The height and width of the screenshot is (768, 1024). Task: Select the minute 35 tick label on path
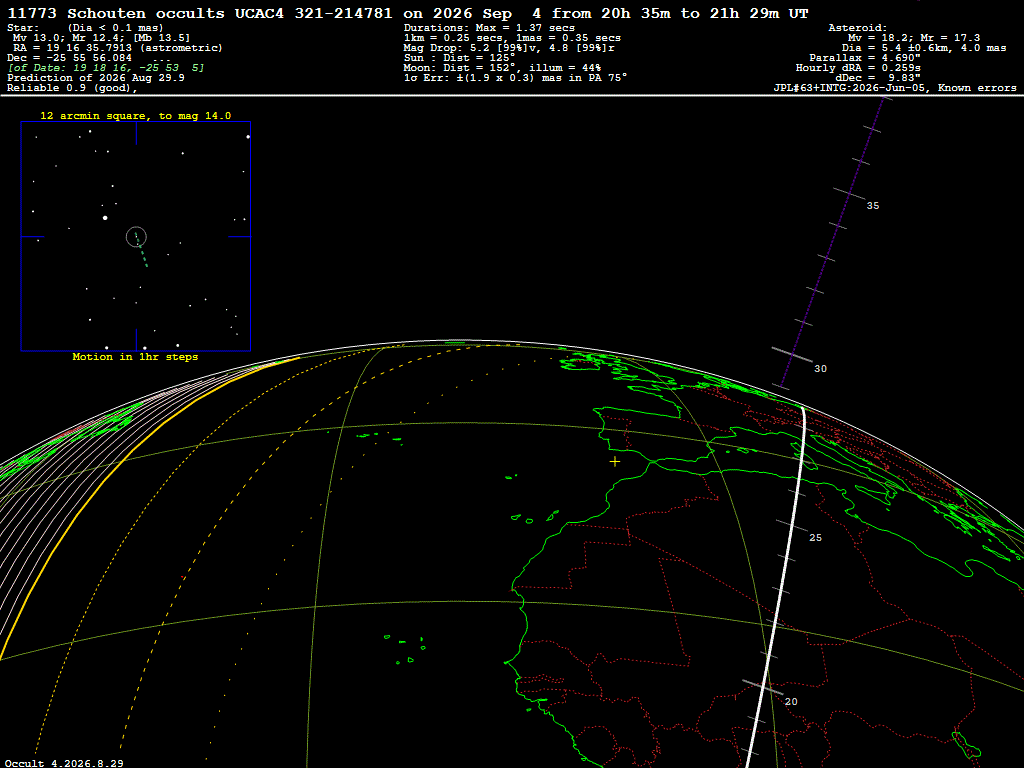click(872, 206)
